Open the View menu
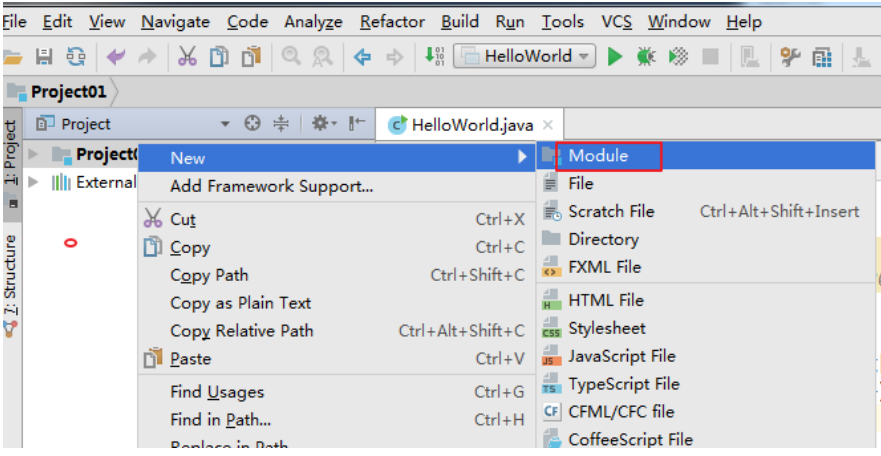881x456 pixels. [107, 21]
